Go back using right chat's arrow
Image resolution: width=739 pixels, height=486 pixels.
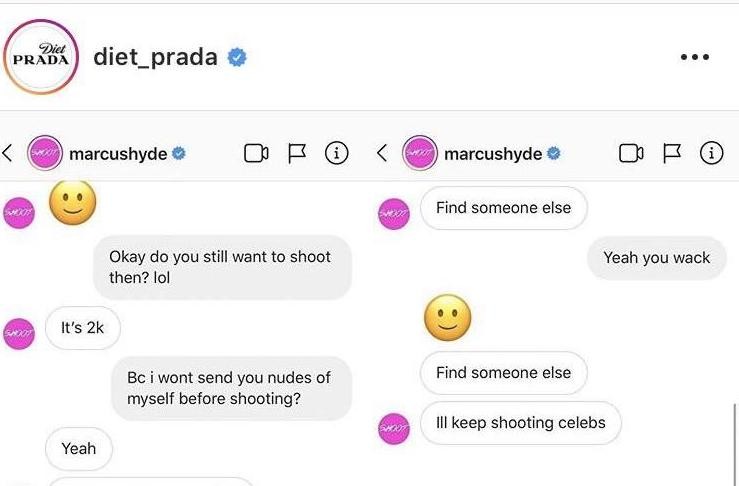click(x=382, y=153)
